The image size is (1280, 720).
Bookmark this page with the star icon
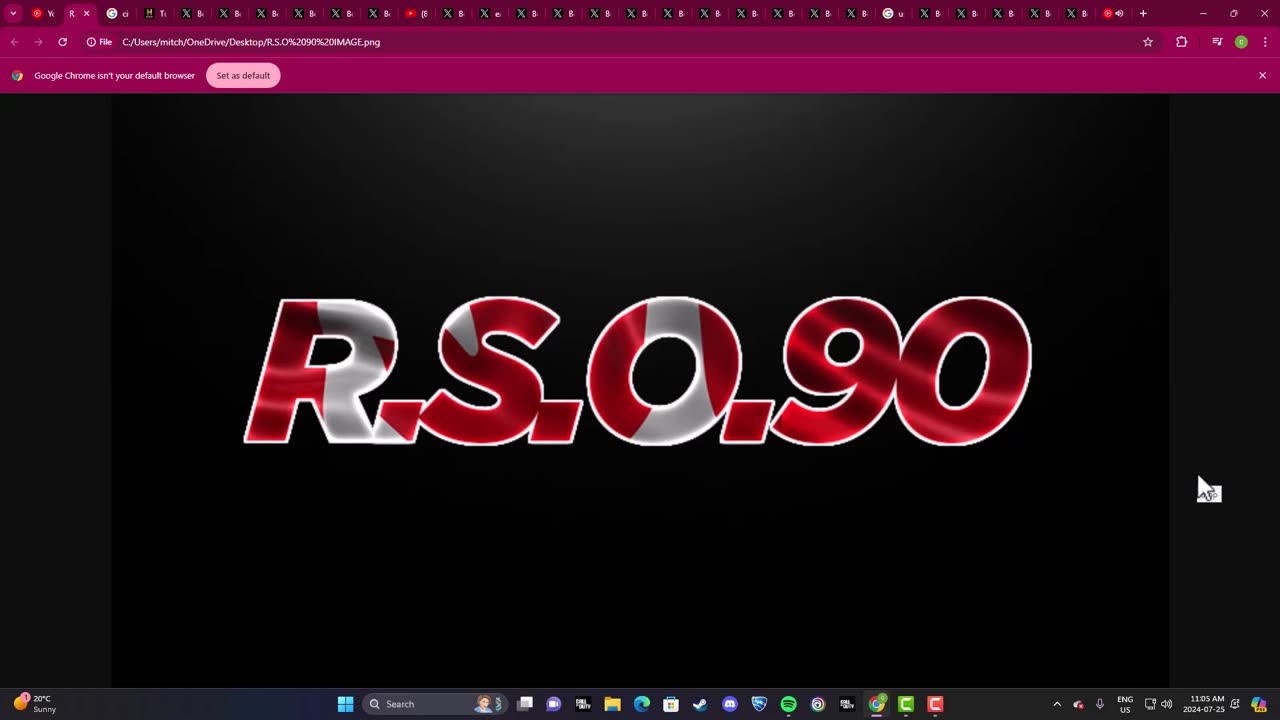(x=1148, y=42)
